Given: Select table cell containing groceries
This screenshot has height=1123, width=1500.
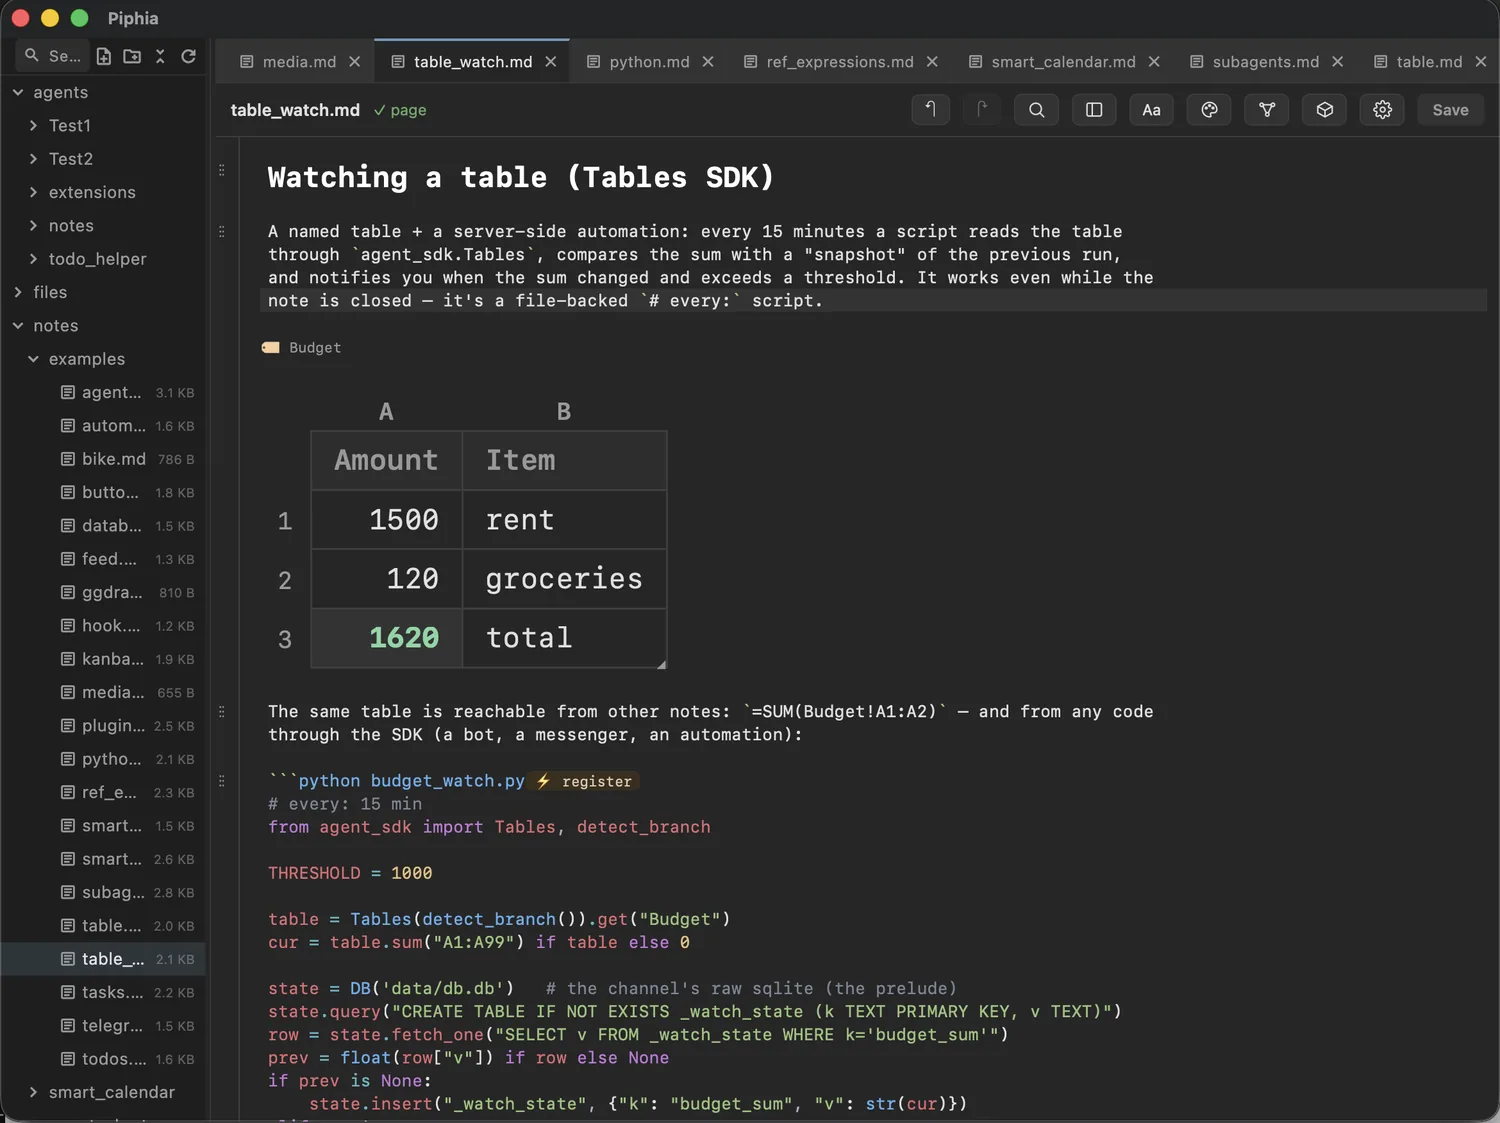Looking at the screenshot, I should (564, 579).
